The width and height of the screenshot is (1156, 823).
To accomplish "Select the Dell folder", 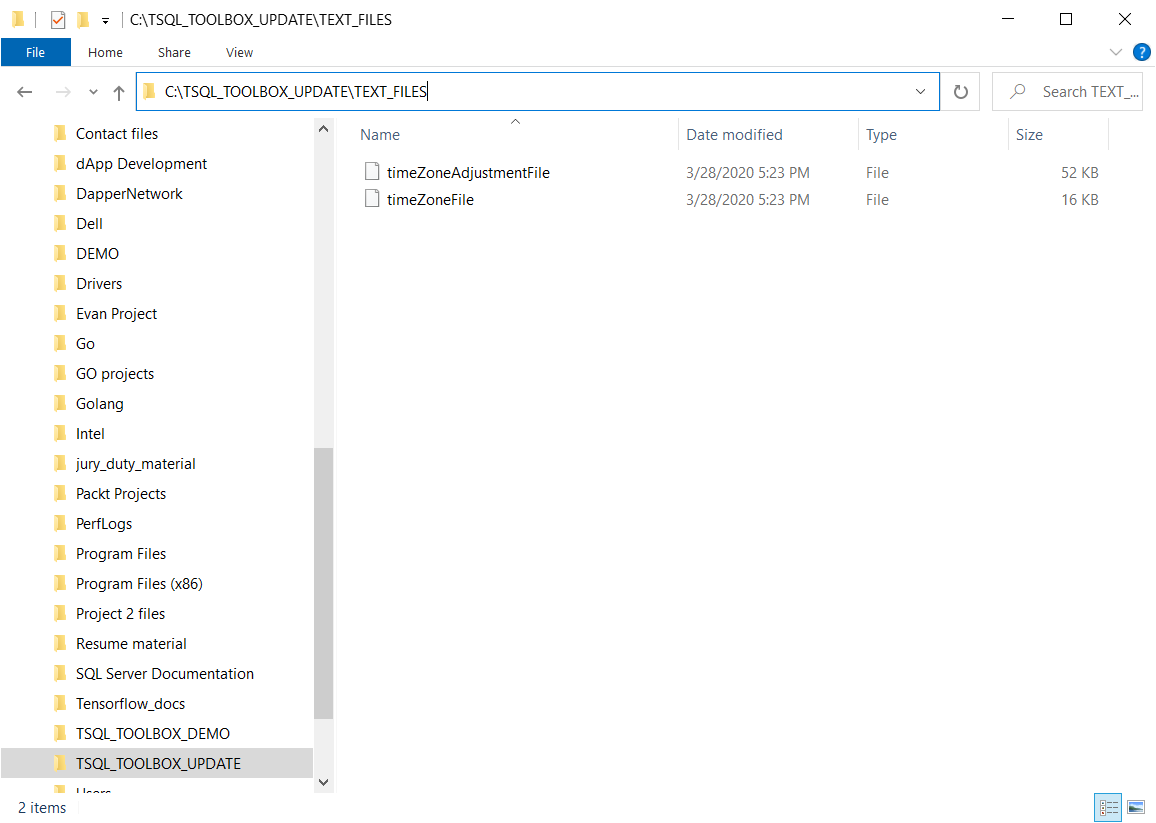I will tap(89, 223).
